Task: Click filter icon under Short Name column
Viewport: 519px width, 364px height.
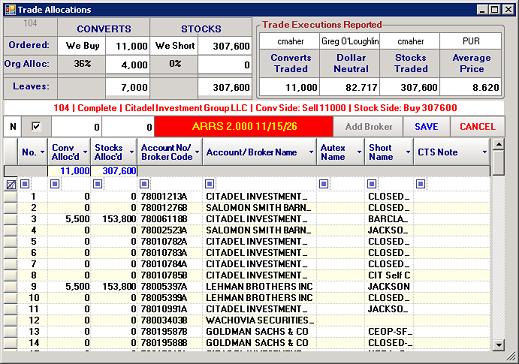Action: point(372,184)
